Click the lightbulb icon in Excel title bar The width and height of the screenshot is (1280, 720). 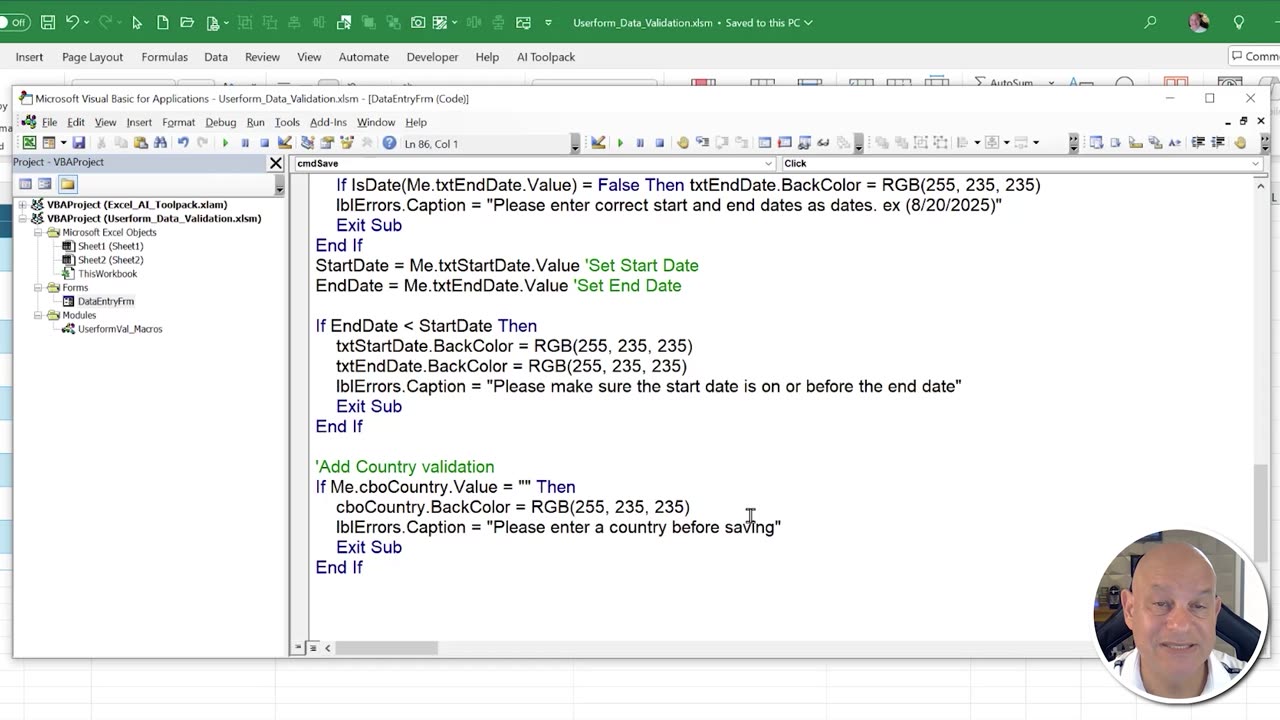(1239, 22)
